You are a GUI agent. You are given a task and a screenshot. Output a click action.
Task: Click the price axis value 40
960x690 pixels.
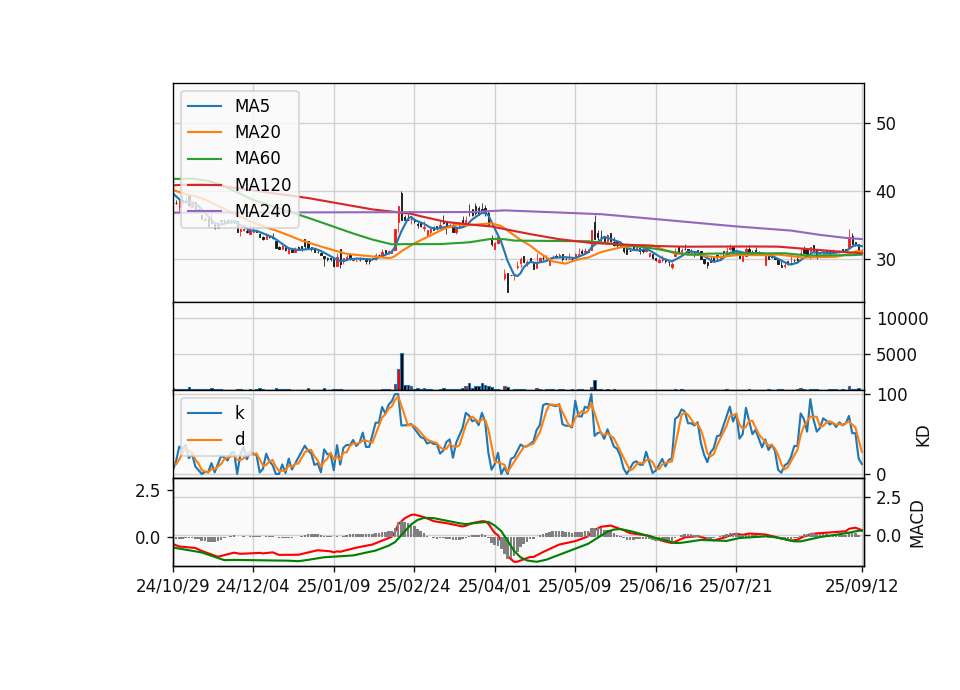click(886, 192)
